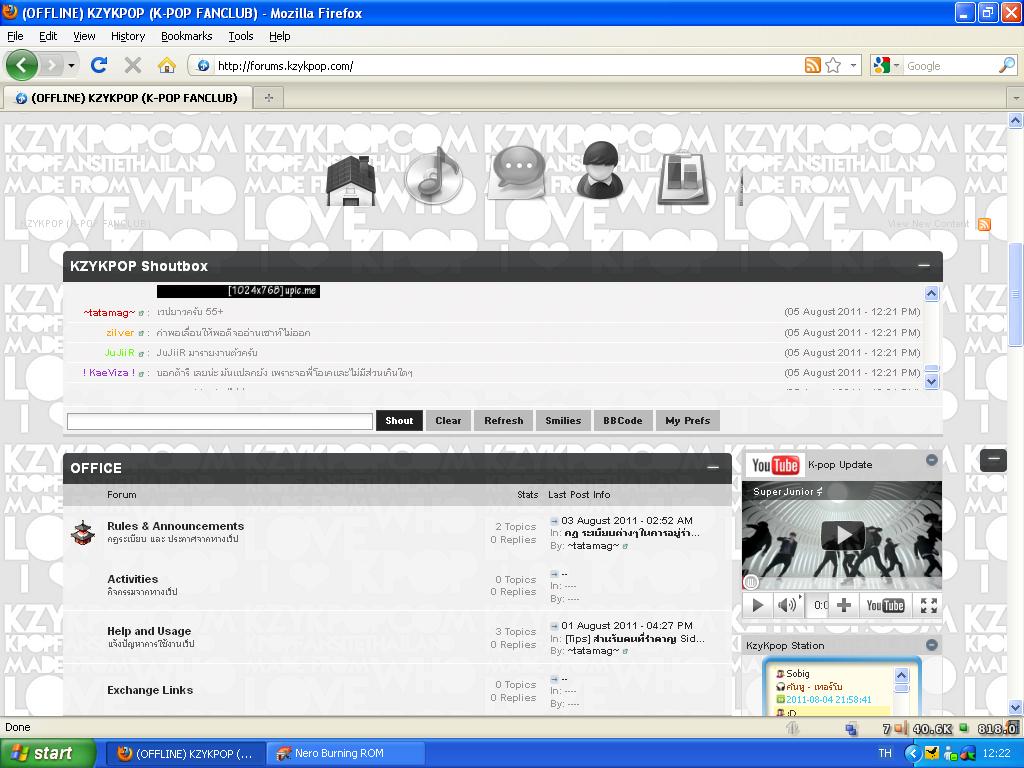This screenshot has width=1024, height=768.
Task: Bookmark this page with the star icon
Action: tap(833, 65)
